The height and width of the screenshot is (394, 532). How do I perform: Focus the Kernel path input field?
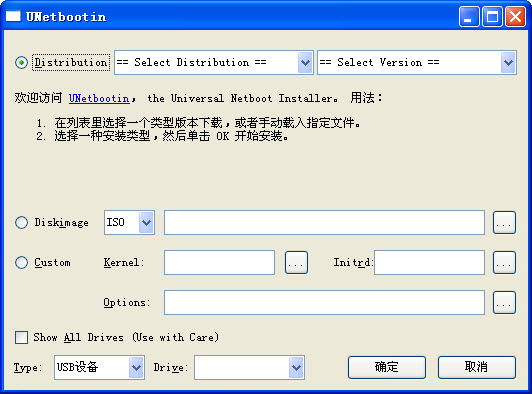pos(220,262)
